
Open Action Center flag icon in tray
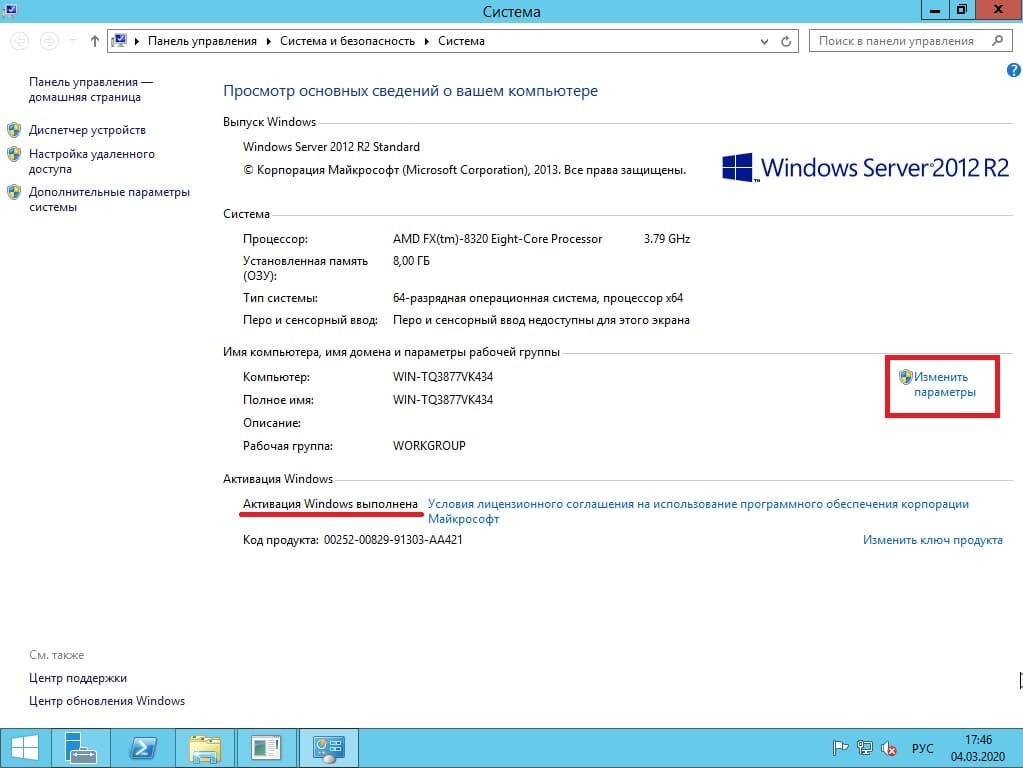840,748
